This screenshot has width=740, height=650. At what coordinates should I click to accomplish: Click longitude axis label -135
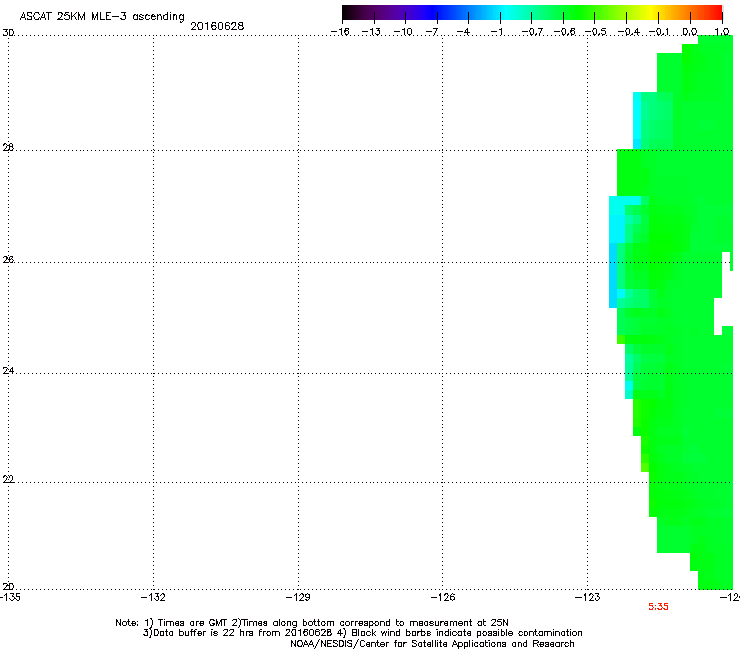[x=10, y=597]
